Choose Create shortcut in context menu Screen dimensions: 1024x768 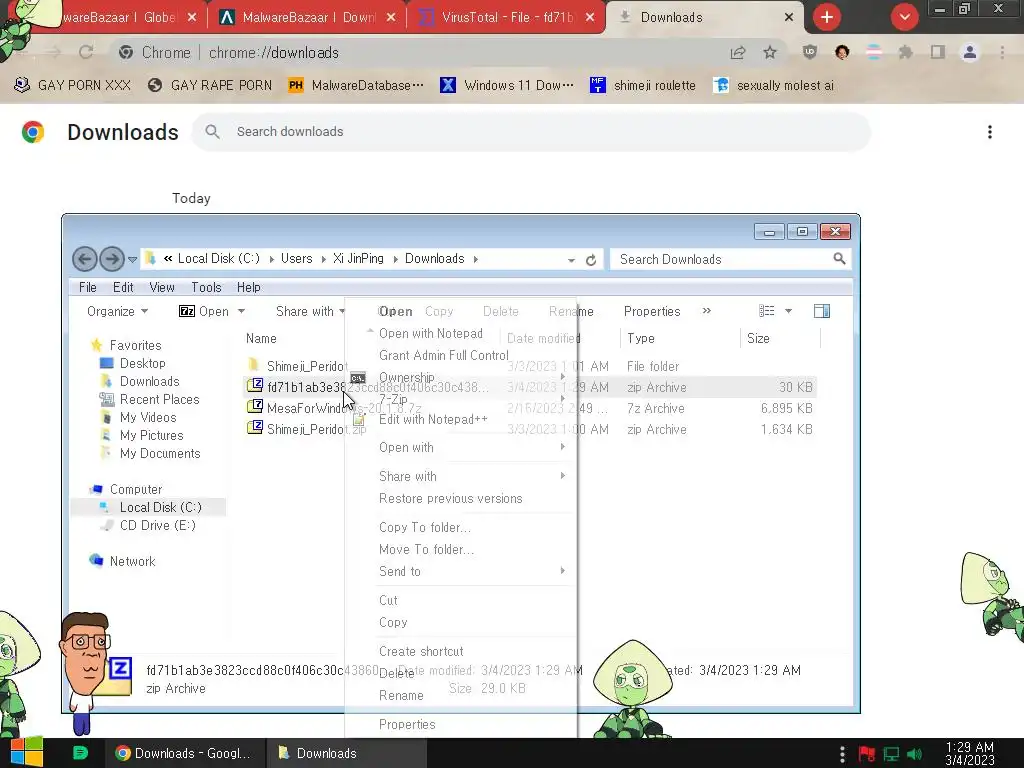(421, 651)
